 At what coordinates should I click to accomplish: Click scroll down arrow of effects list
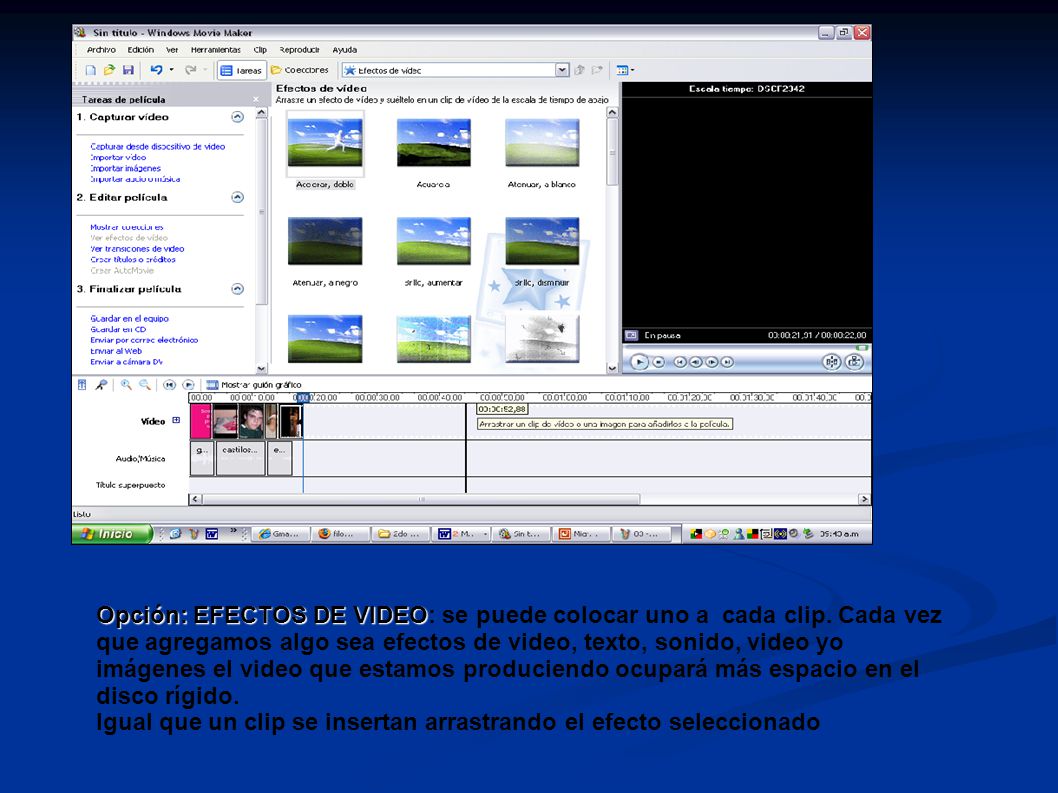point(612,368)
